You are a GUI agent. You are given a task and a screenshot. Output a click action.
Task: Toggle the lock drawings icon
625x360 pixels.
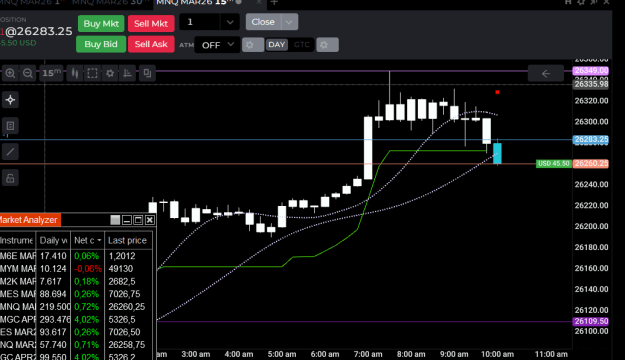pos(10,178)
